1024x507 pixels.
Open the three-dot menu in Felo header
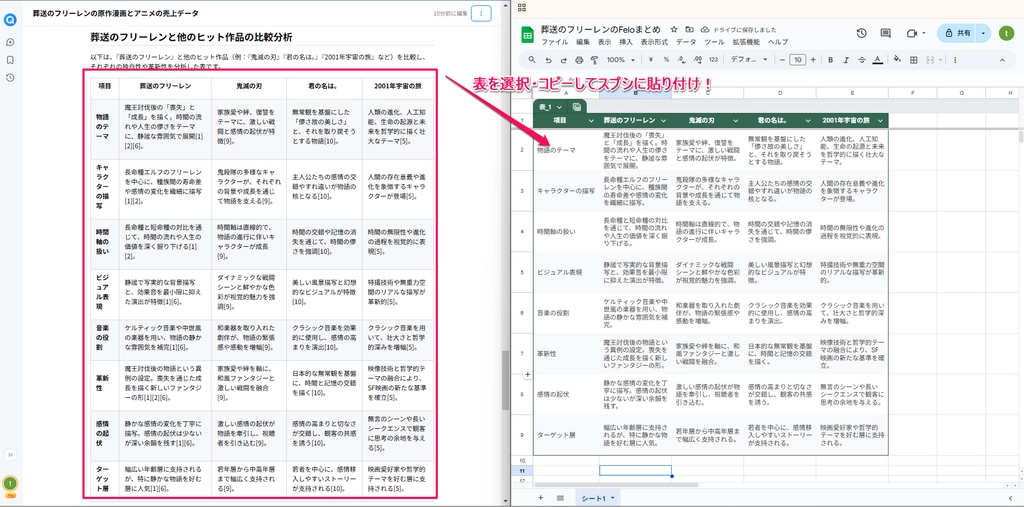click(x=481, y=13)
